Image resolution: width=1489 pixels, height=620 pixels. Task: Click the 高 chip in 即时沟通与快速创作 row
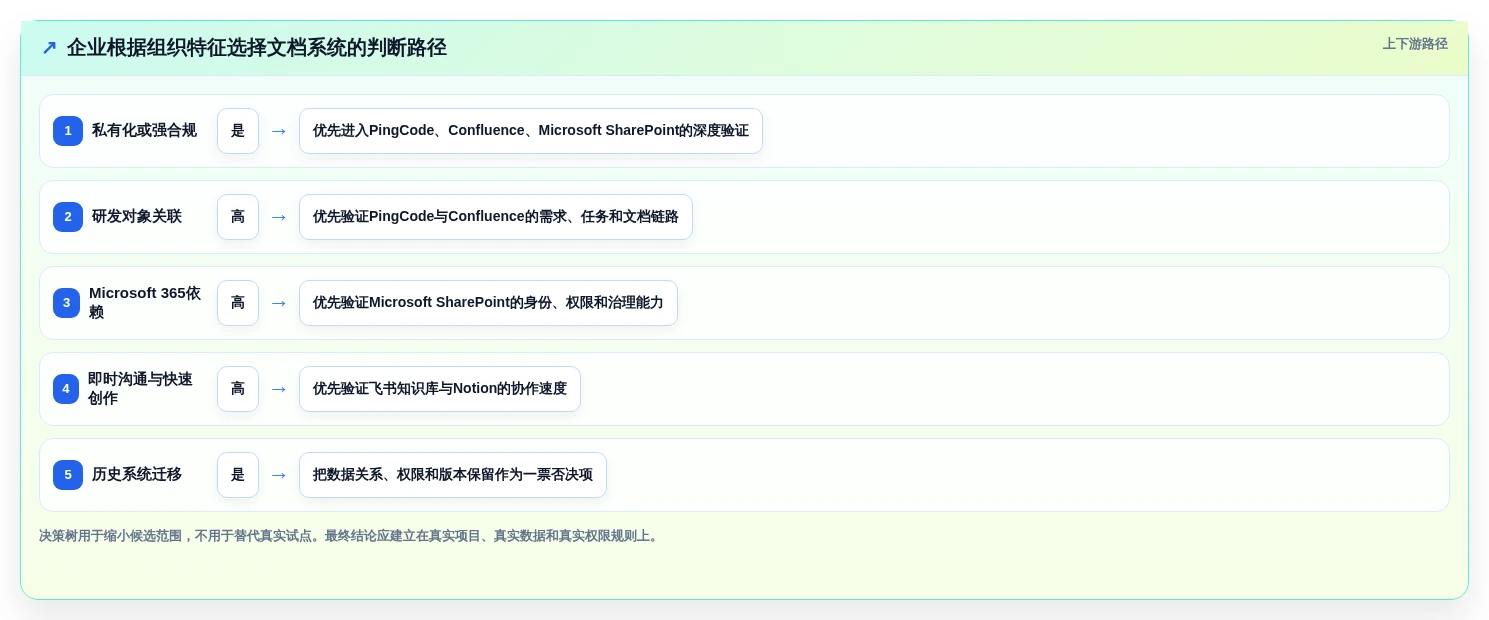pos(238,389)
